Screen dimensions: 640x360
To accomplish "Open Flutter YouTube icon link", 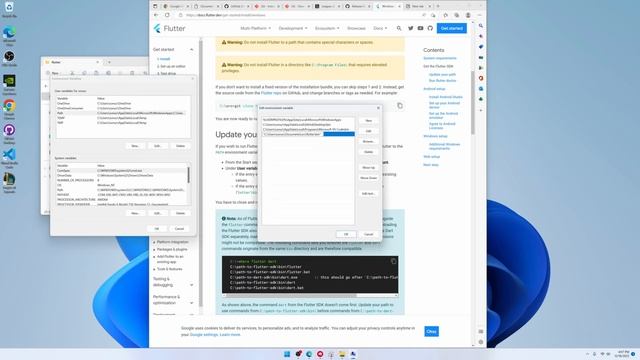I will coord(420,28).
